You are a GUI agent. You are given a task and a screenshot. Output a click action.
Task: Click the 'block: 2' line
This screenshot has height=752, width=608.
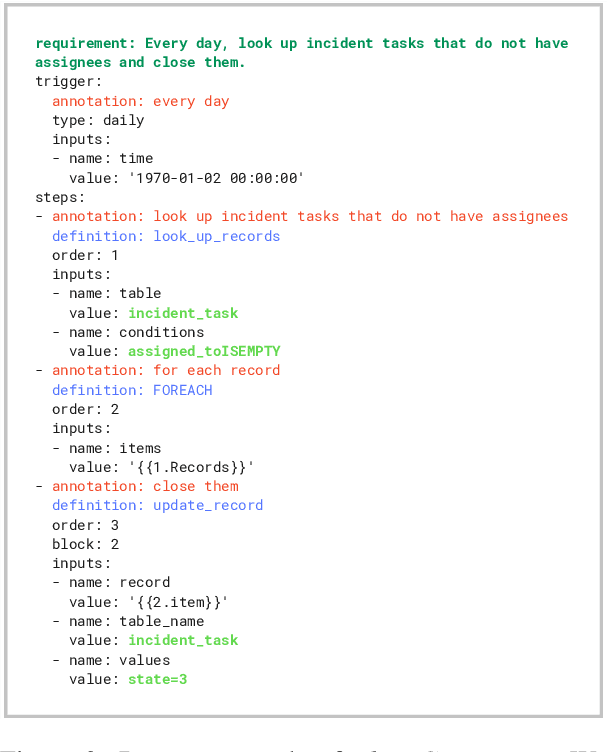coord(85,545)
